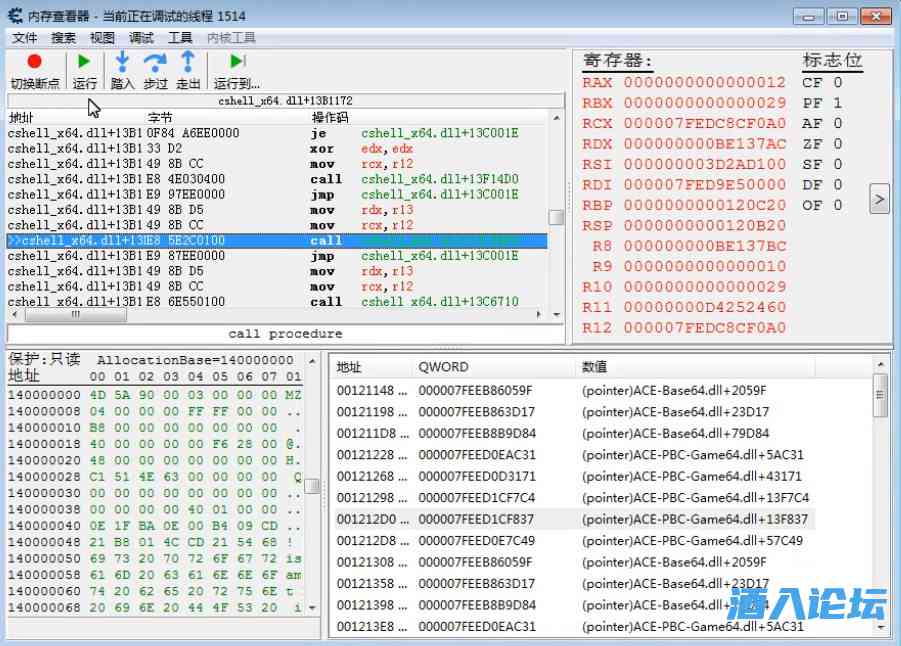Click the disassembler scroll down arrow

(x=557, y=299)
